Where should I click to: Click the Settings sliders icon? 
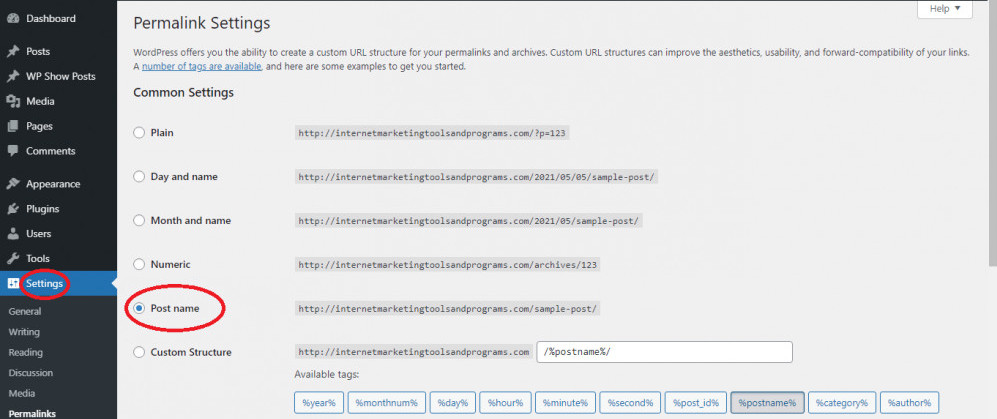click(x=13, y=284)
